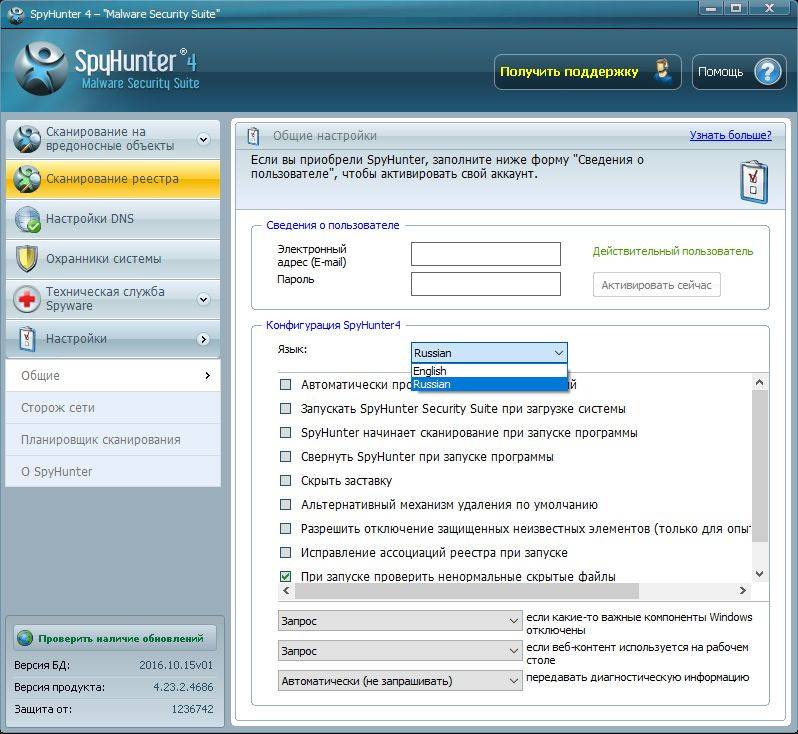Click the support agent icon

coord(662,72)
